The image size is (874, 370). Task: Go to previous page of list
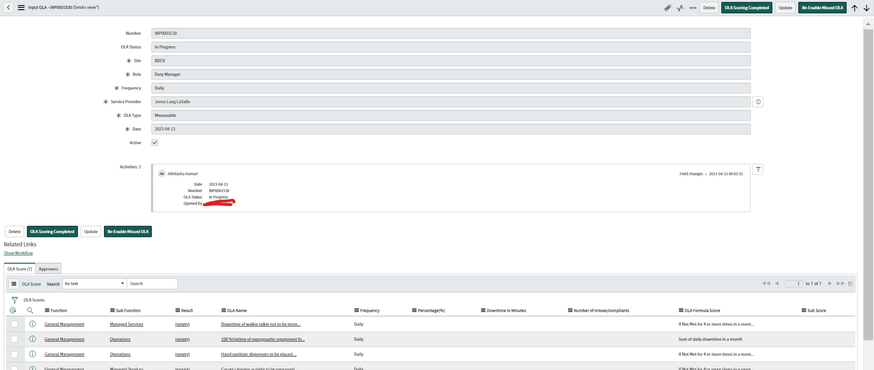pyautogui.click(x=777, y=284)
